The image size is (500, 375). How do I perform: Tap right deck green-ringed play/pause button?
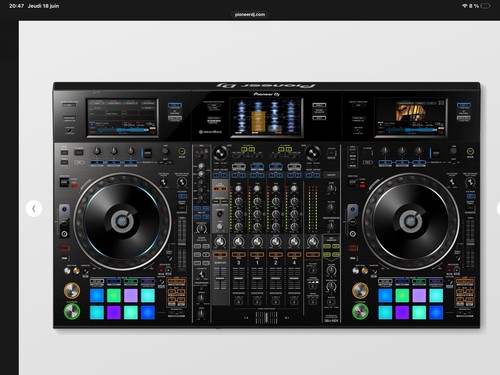coord(360,311)
